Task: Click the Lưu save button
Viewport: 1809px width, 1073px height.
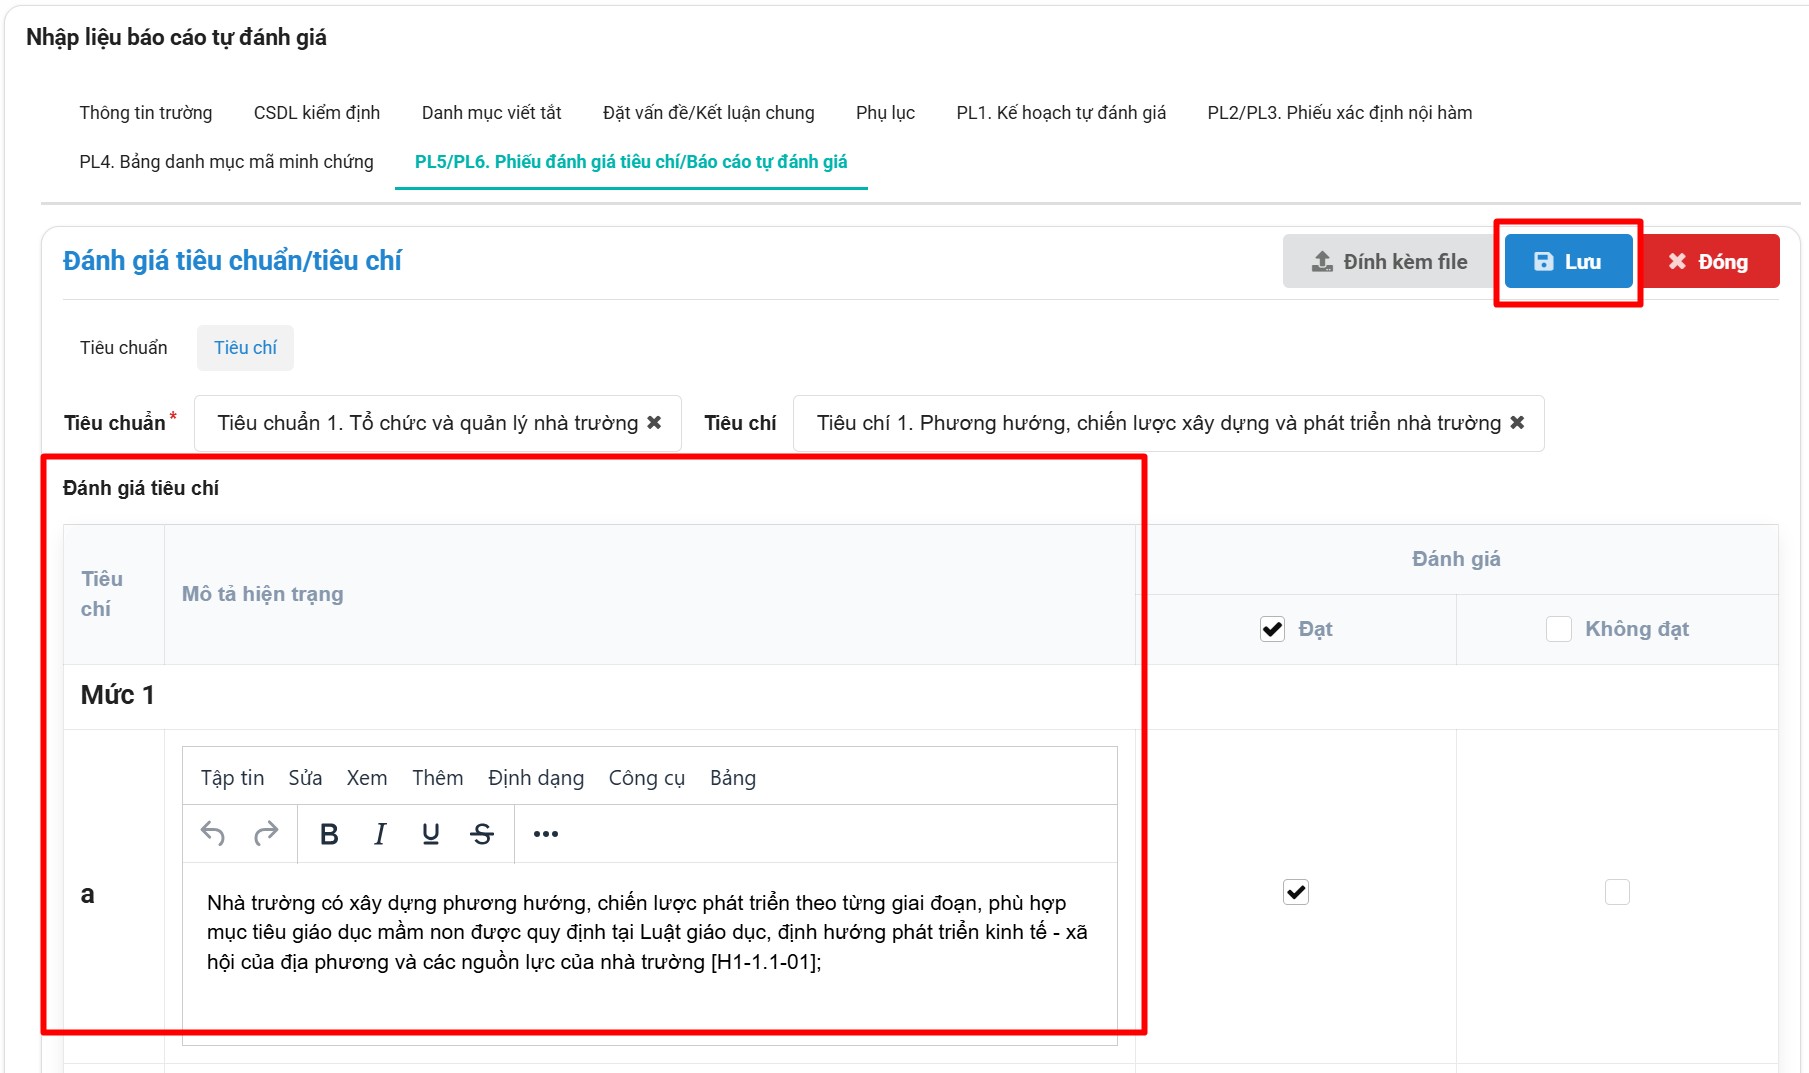Action: coord(1568,262)
